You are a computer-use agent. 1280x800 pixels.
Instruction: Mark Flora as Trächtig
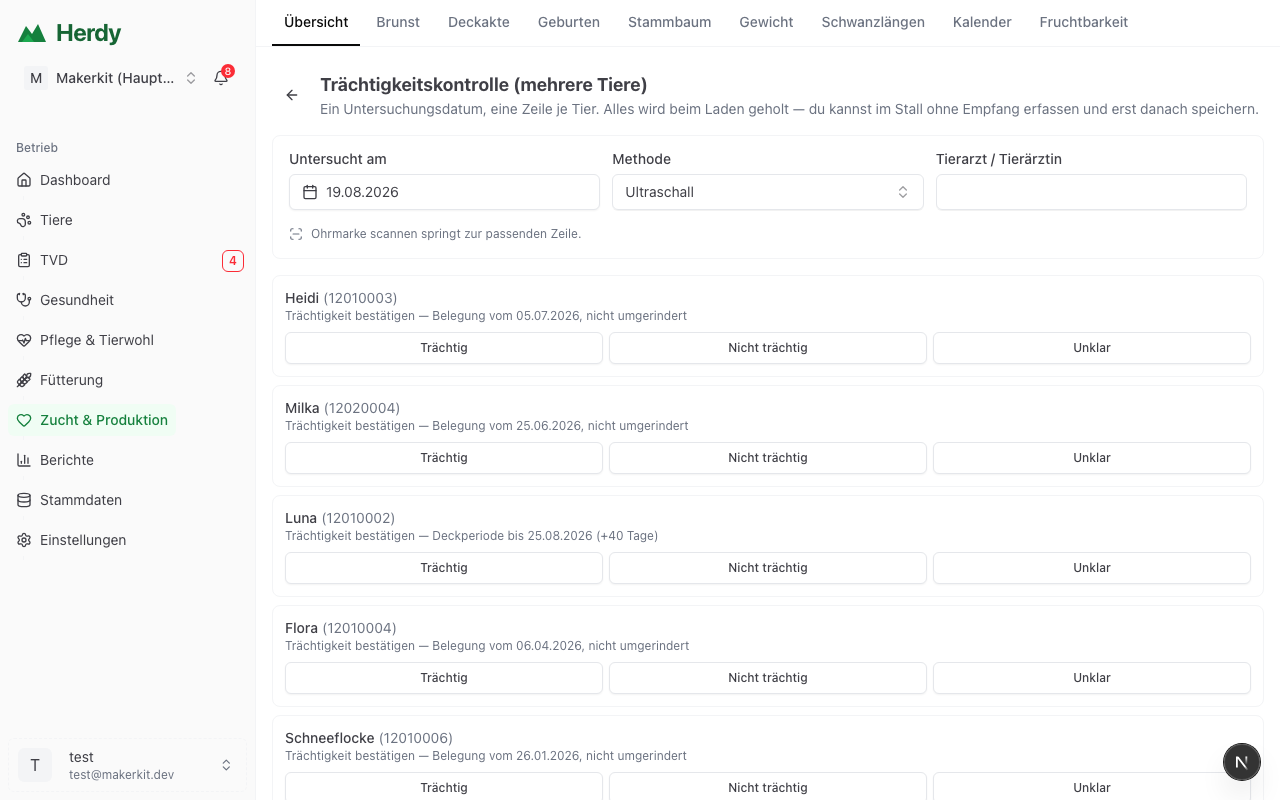(x=444, y=678)
